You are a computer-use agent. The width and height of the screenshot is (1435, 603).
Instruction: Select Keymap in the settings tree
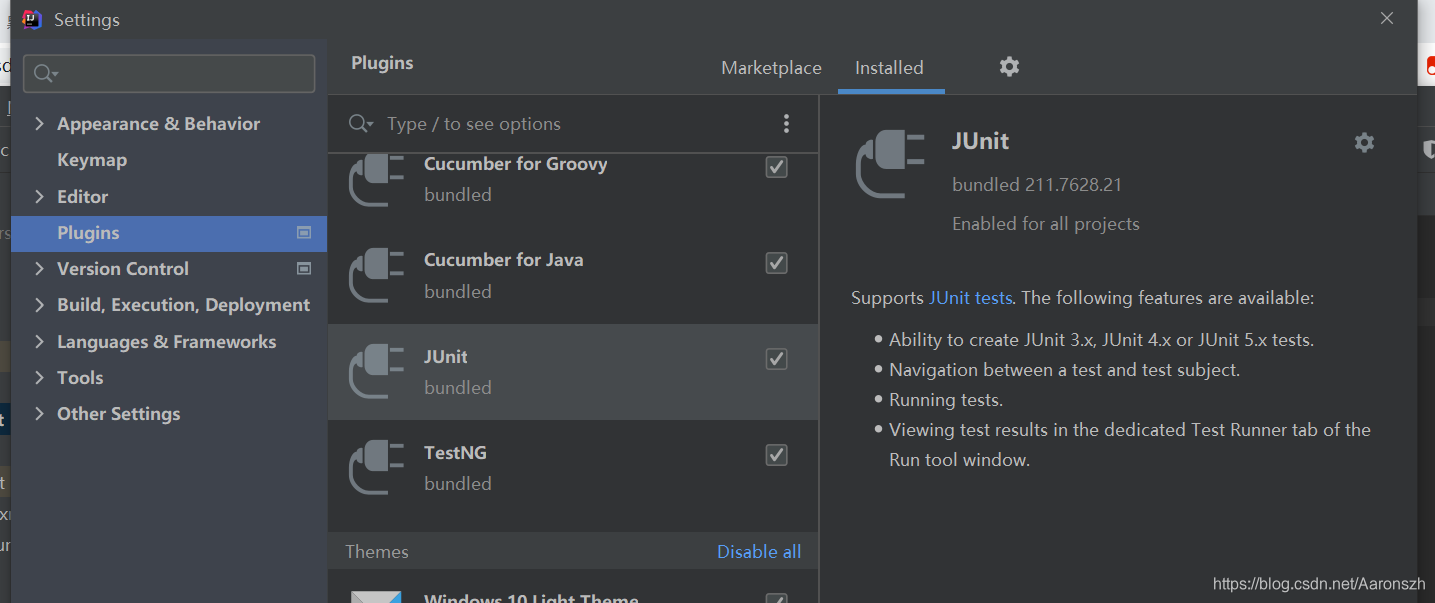[x=92, y=160]
